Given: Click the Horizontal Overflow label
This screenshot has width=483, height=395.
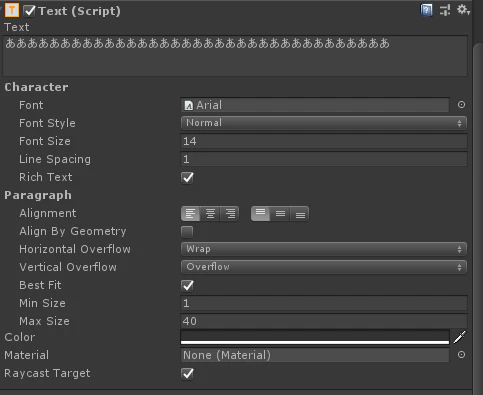Looking at the screenshot, I should point(75,249).
